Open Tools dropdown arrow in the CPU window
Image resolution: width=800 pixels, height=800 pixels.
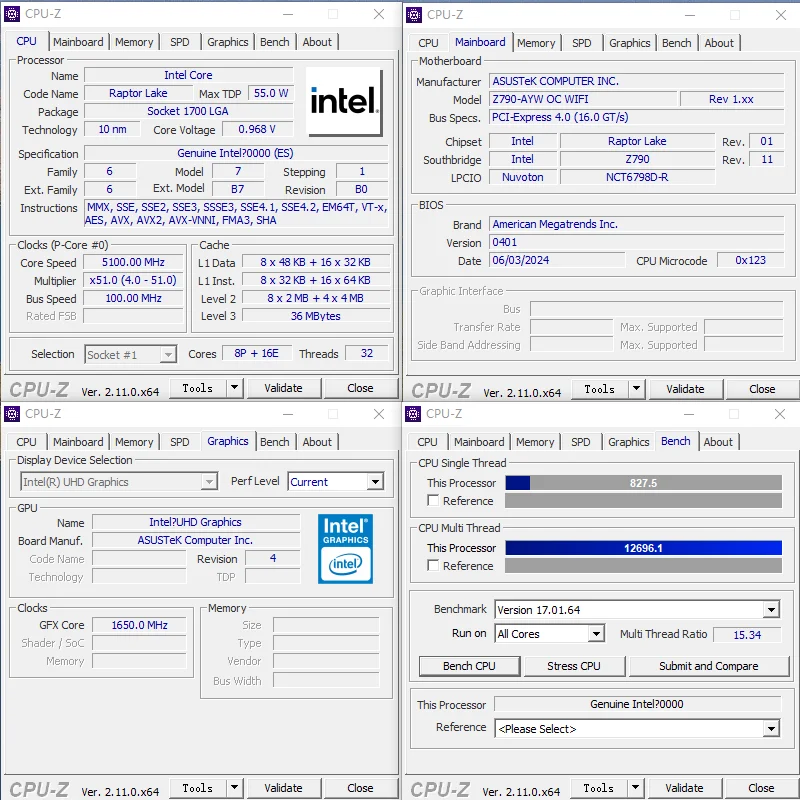235,388
